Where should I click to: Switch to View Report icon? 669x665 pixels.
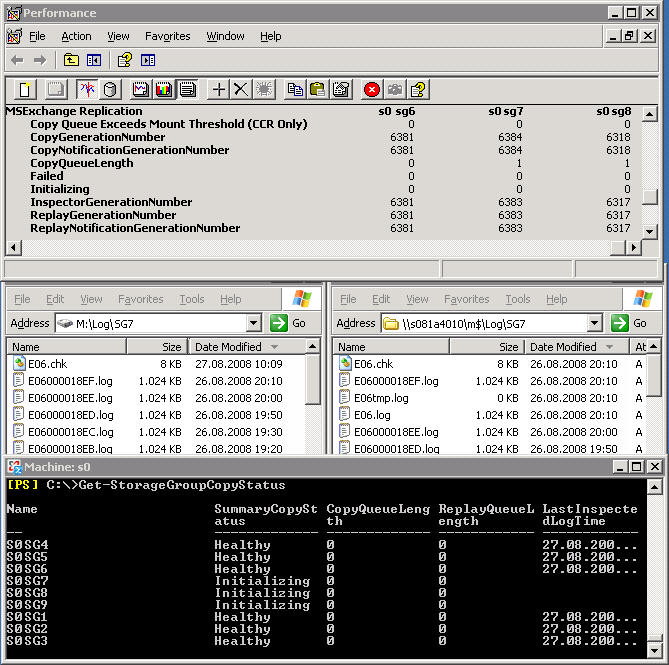point(187,90)
